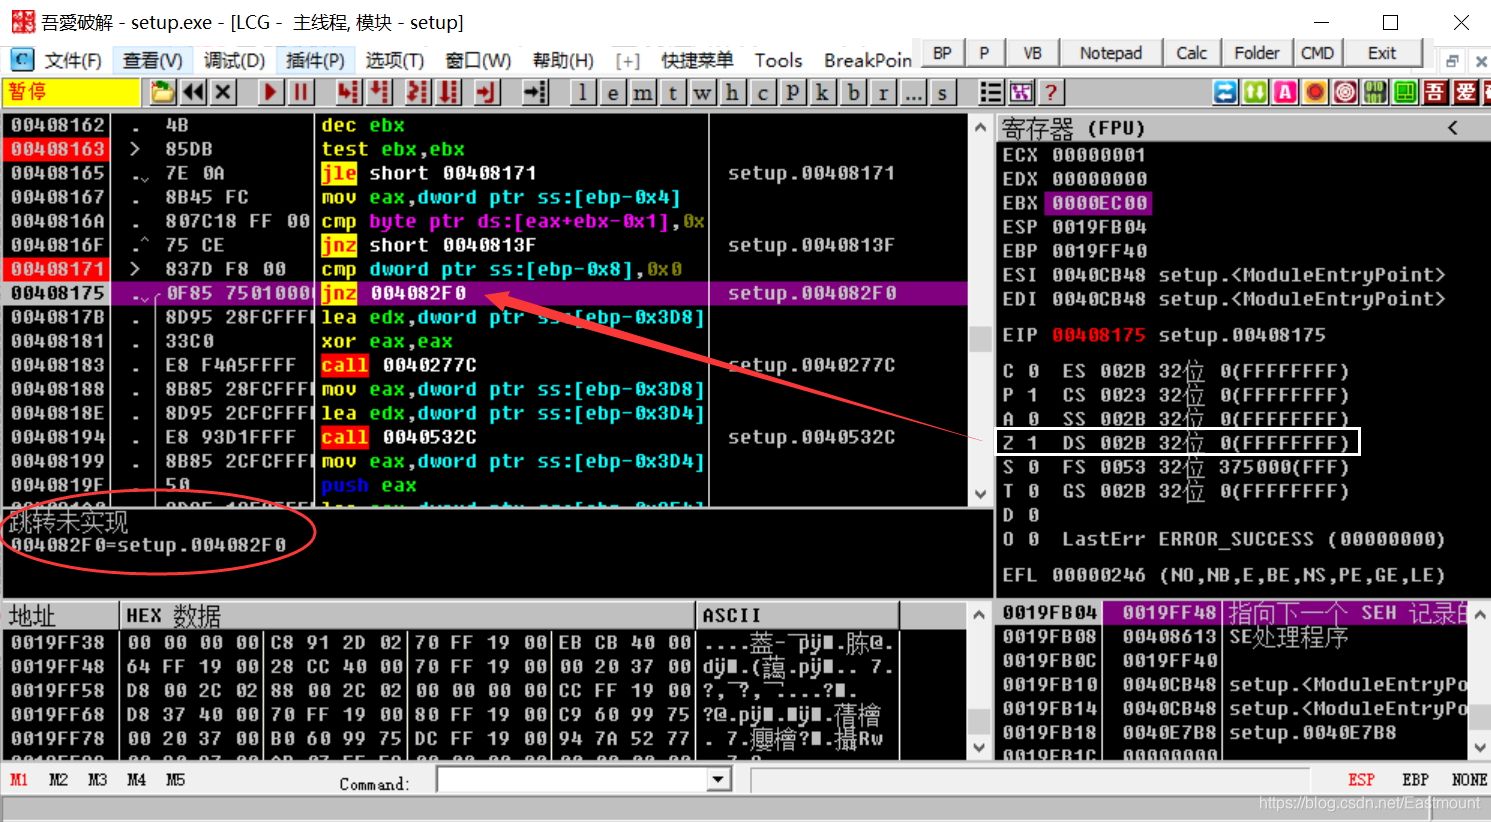This screenshot has width=1491, height=822.
Task: Toggle stack addressing relative to ESP
Action: tap(1361, 780)
